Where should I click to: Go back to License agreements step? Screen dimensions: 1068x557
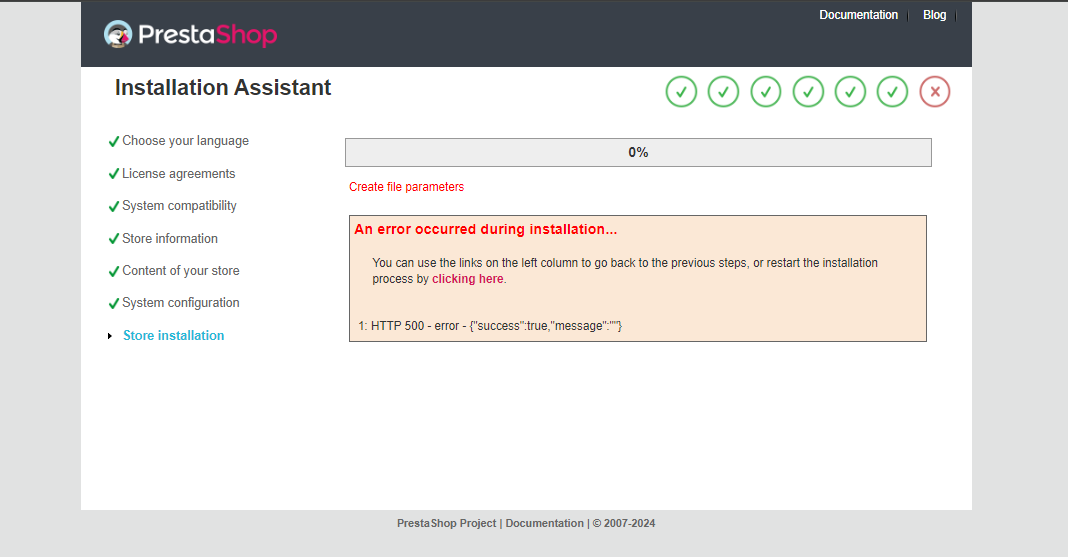tap(178, 174)
